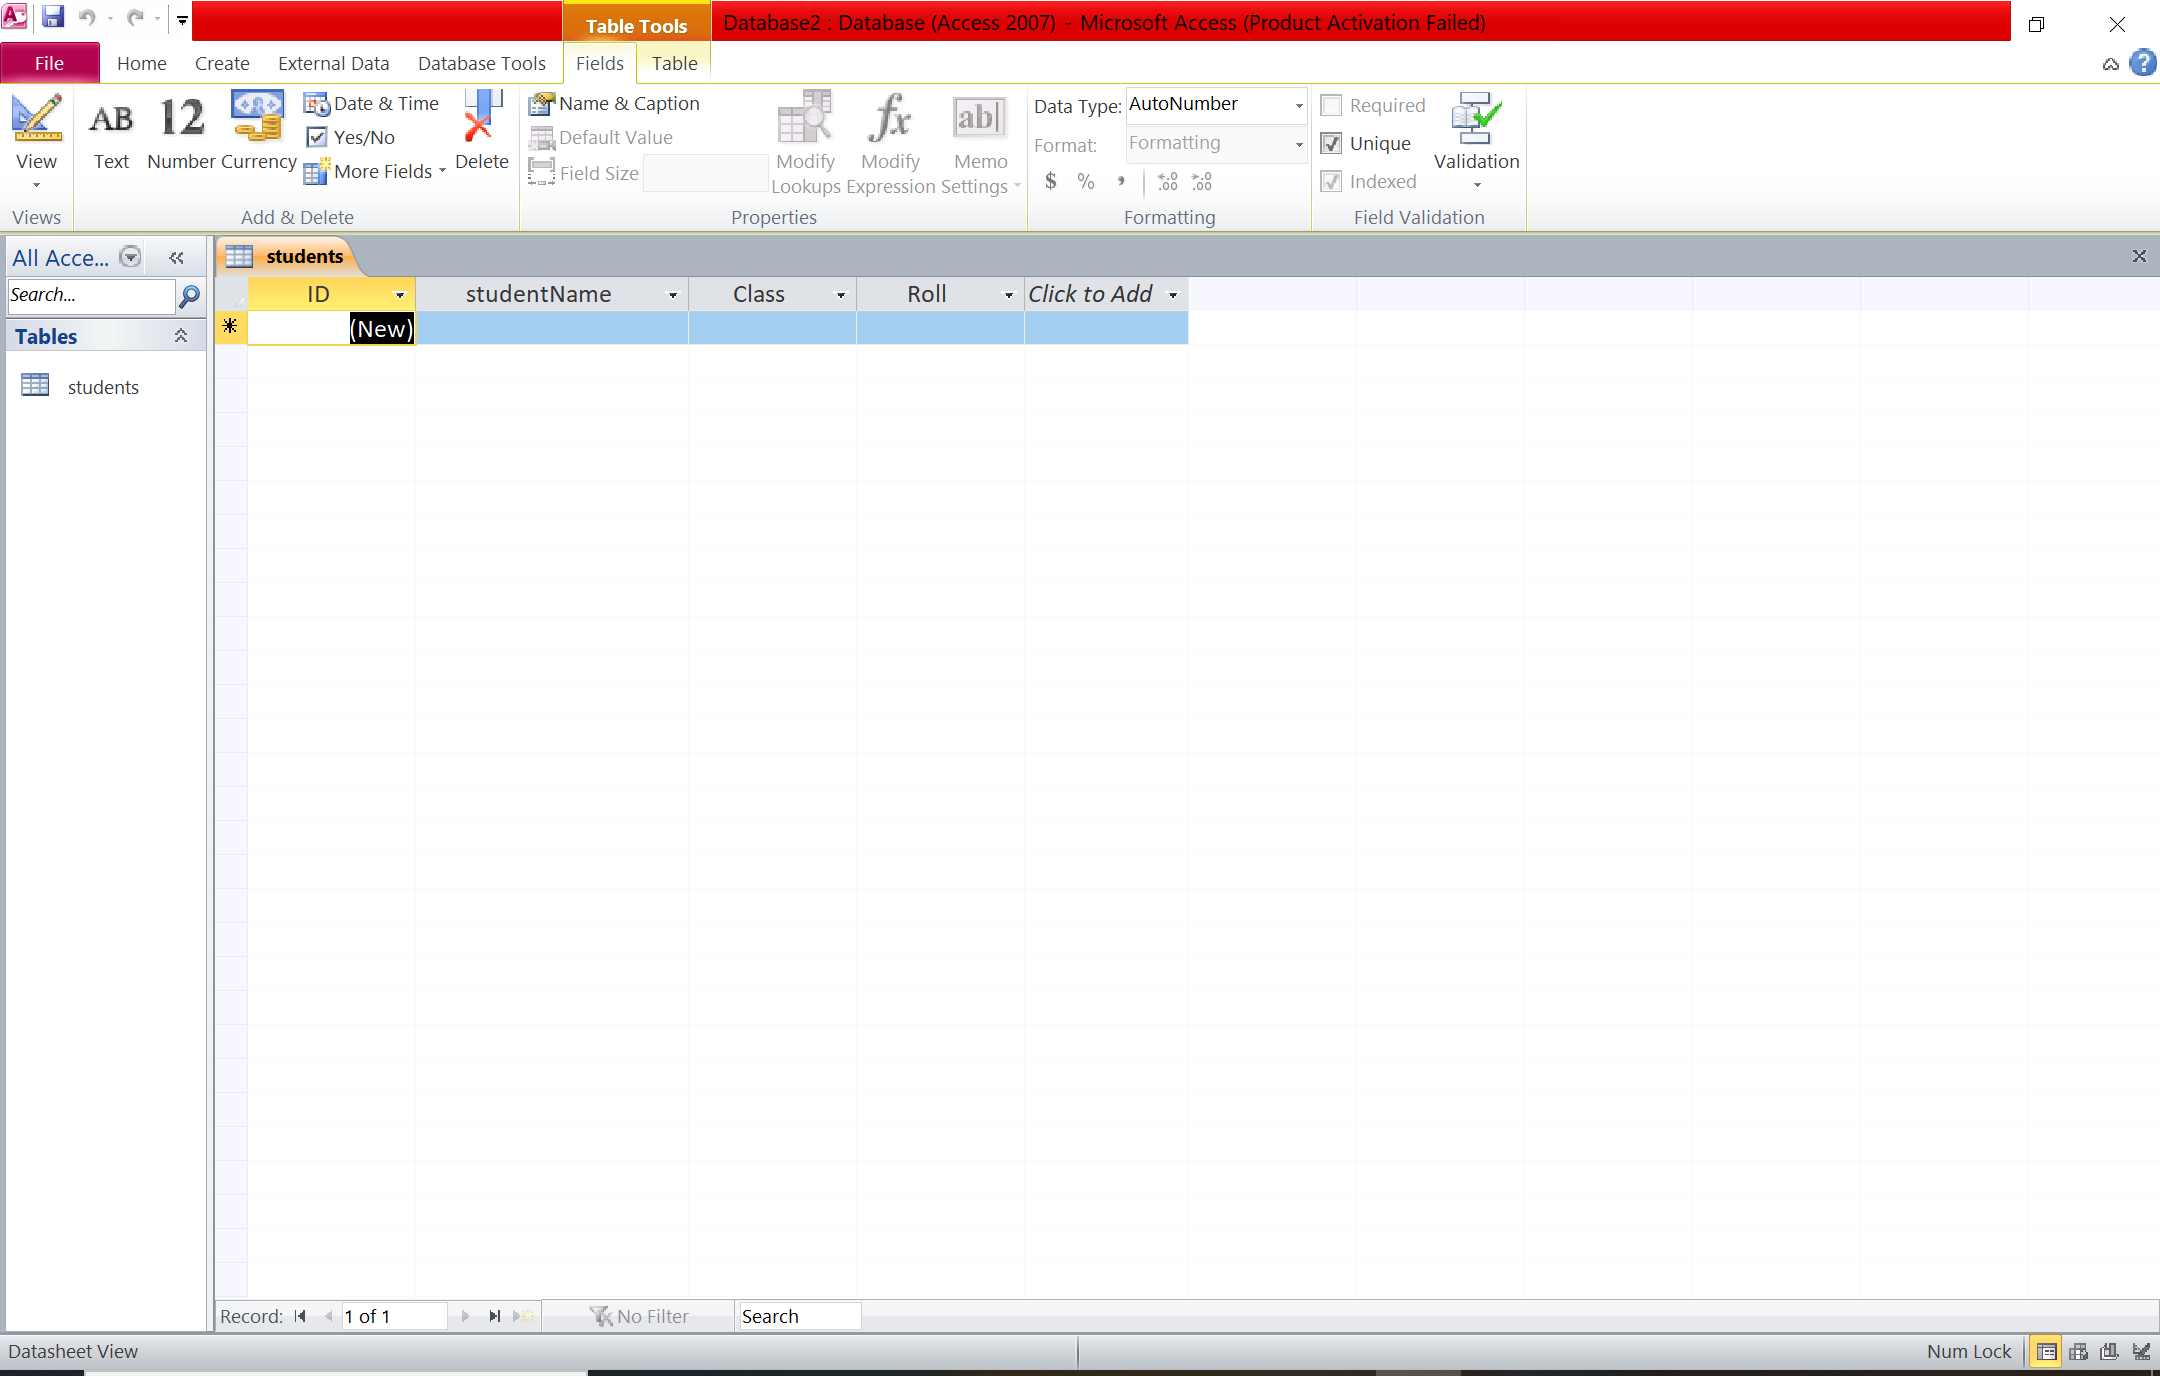Image resolution: width=2160 pixels, height=1376 pixels.
Task: Open the studentName column dropdown arrow
Action: point(672,295)
